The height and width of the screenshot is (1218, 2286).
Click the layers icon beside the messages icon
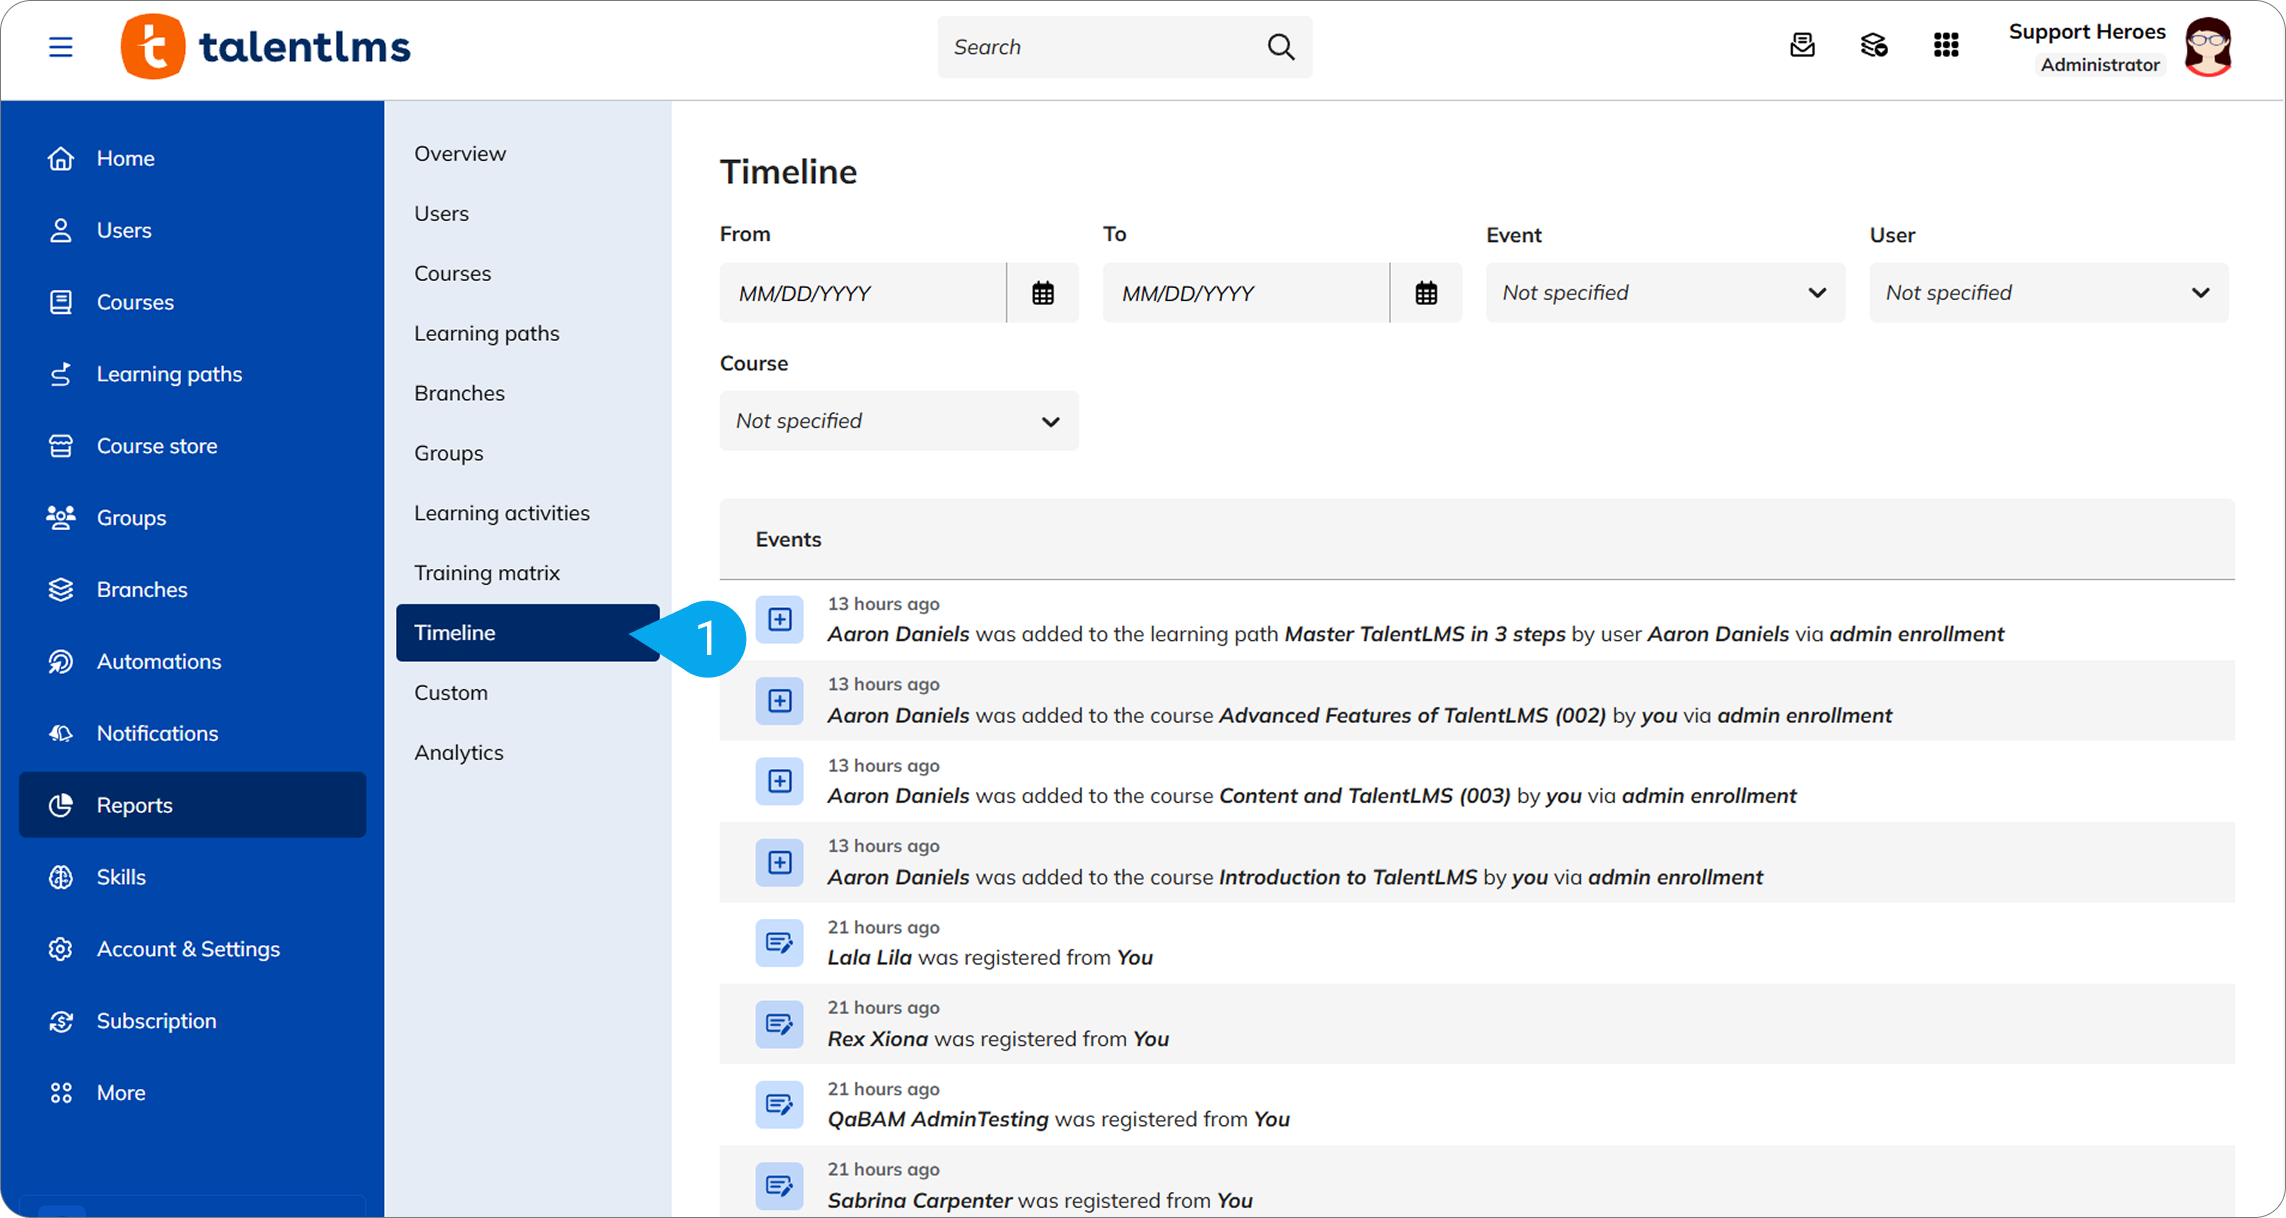1874,46
